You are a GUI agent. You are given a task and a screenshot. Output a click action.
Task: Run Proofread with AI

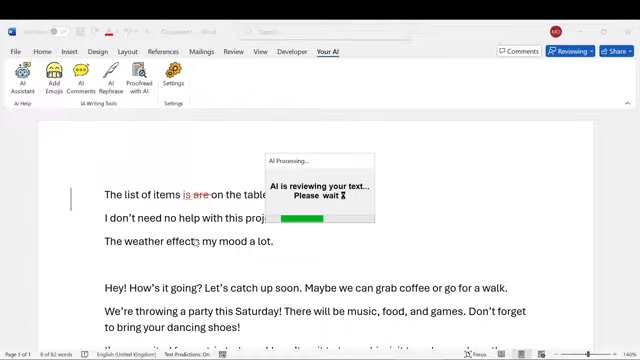[139, 78]
